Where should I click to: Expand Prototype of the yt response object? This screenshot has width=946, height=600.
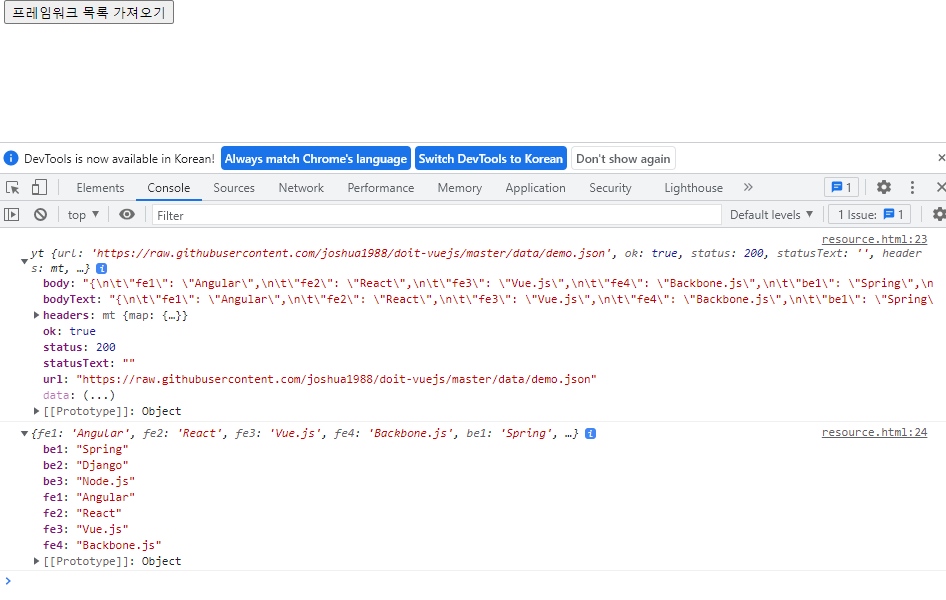pos(36,411)
